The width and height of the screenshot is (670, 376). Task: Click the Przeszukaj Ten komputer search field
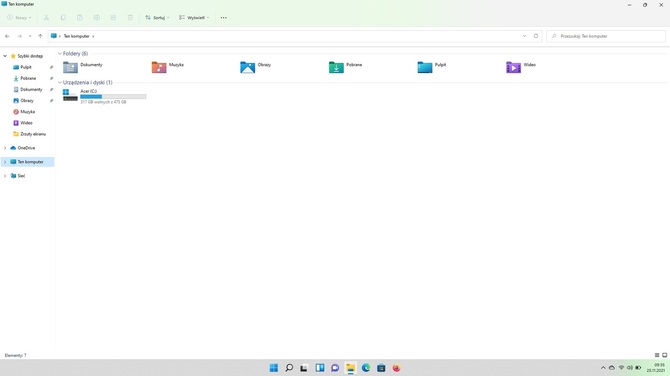coord(606,36)
